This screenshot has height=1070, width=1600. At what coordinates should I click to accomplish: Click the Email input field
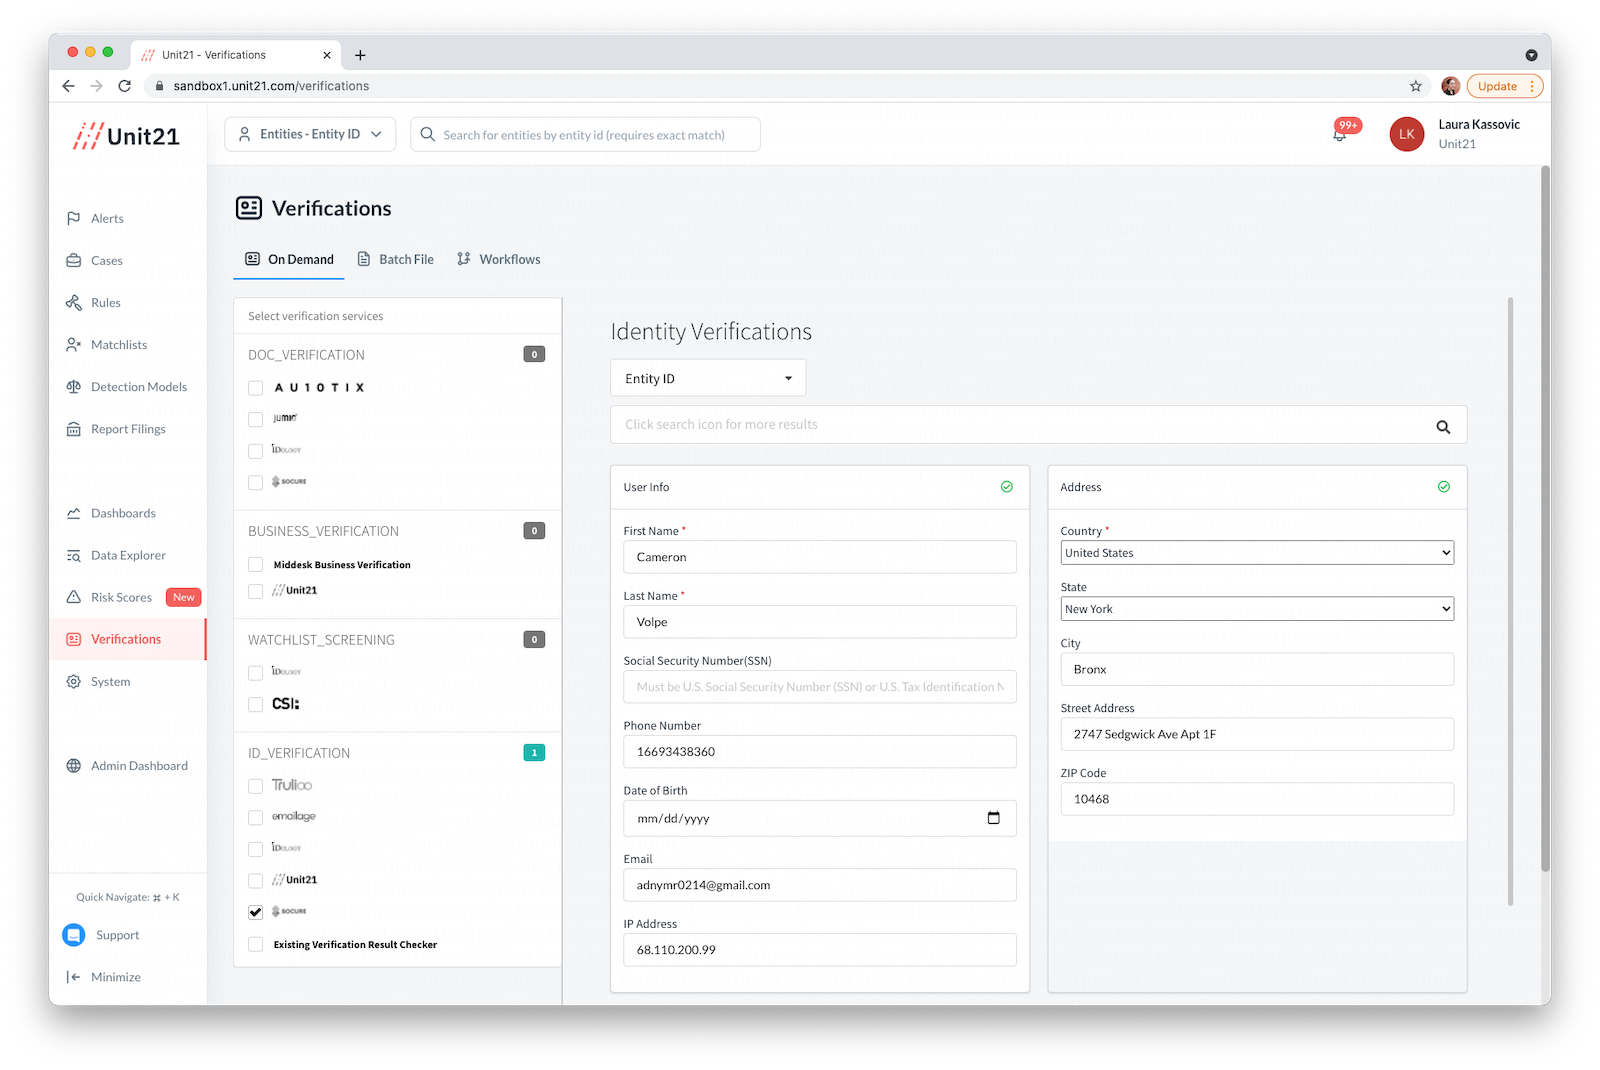coord(820,885)
